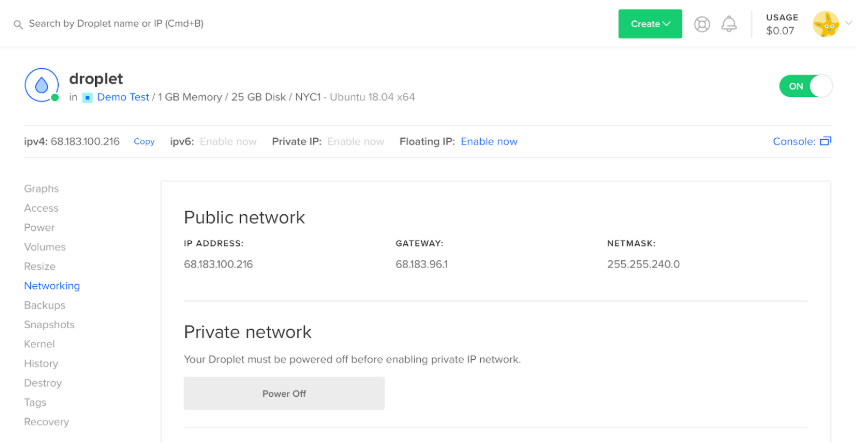
Task: Open the Console window icon
Action: coord(825,142)
